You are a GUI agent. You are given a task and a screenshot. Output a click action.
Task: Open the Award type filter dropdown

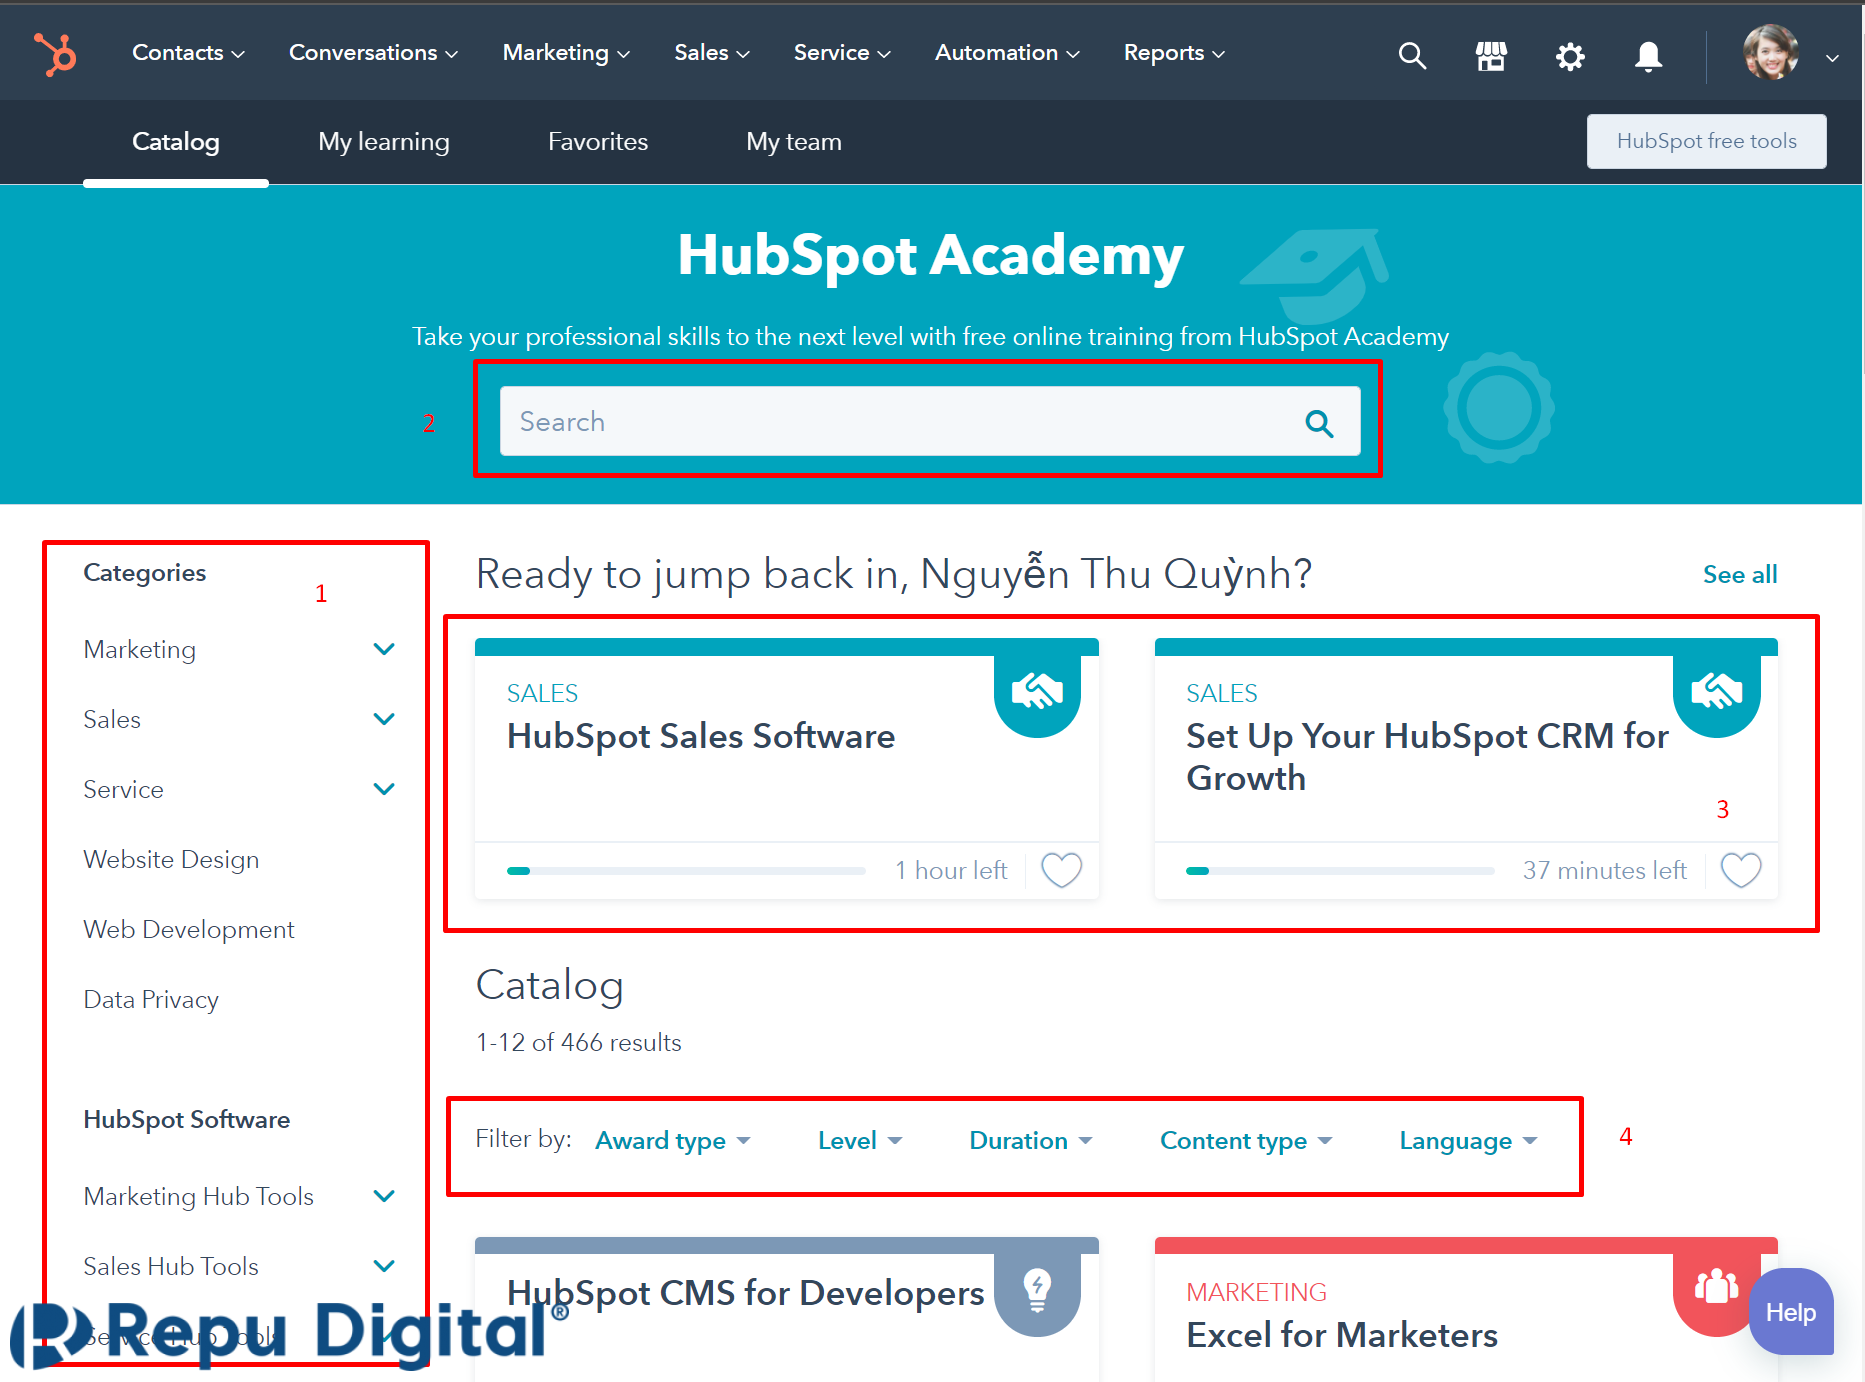tap(672, 1141)
